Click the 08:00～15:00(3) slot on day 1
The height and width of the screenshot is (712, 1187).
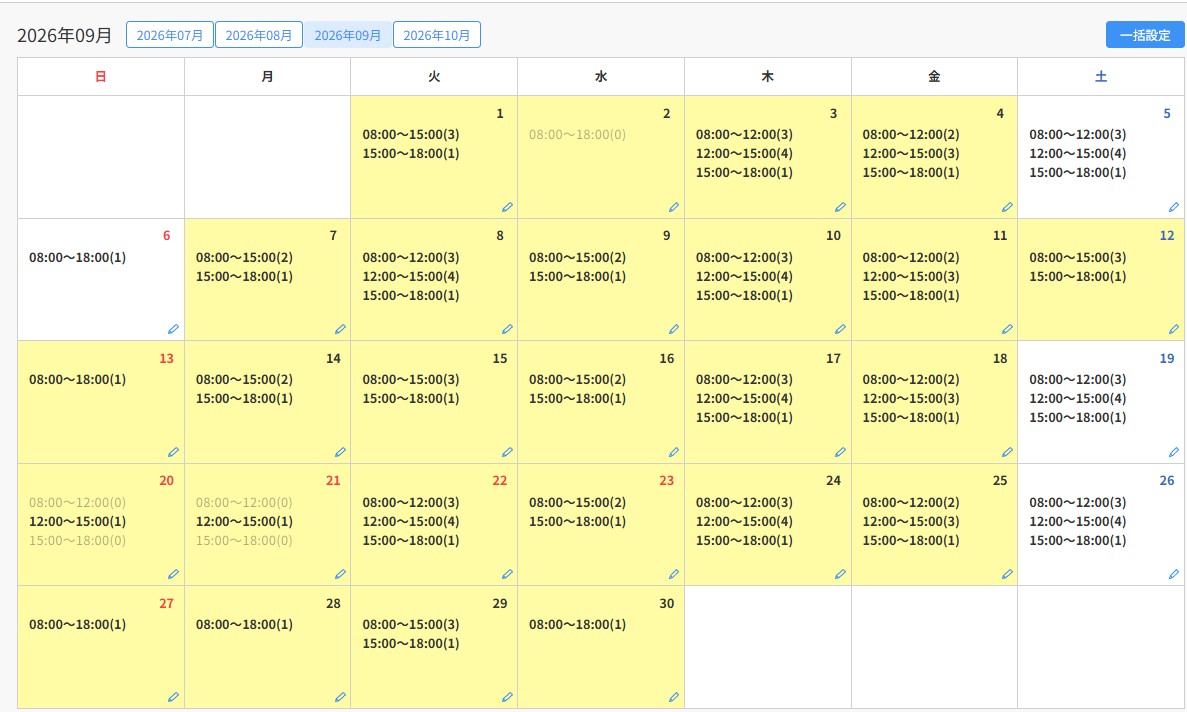[411, 135]
